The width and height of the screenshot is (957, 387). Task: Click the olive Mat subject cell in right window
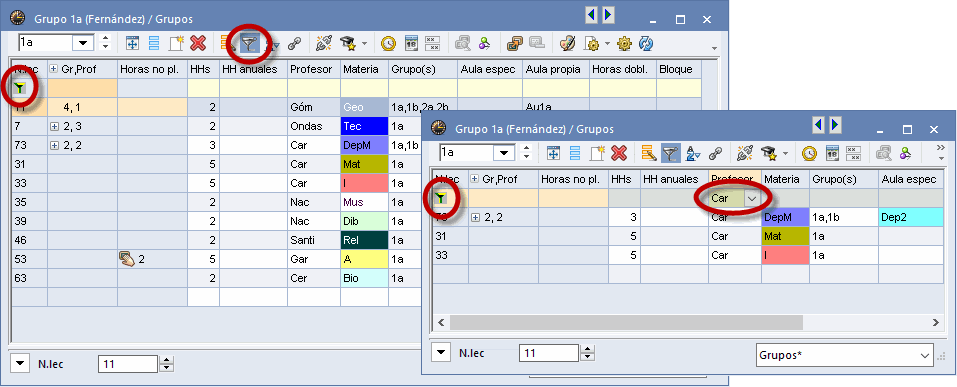pos(785,236)
